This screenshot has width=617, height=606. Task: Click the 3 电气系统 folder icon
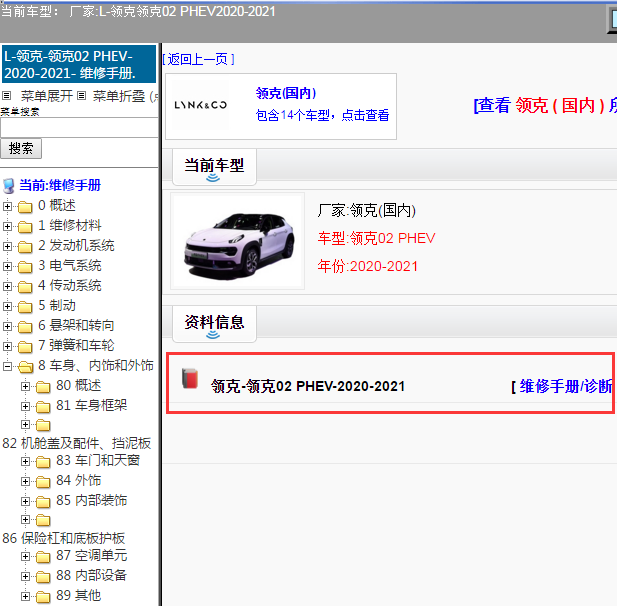[x=25, y=267]
